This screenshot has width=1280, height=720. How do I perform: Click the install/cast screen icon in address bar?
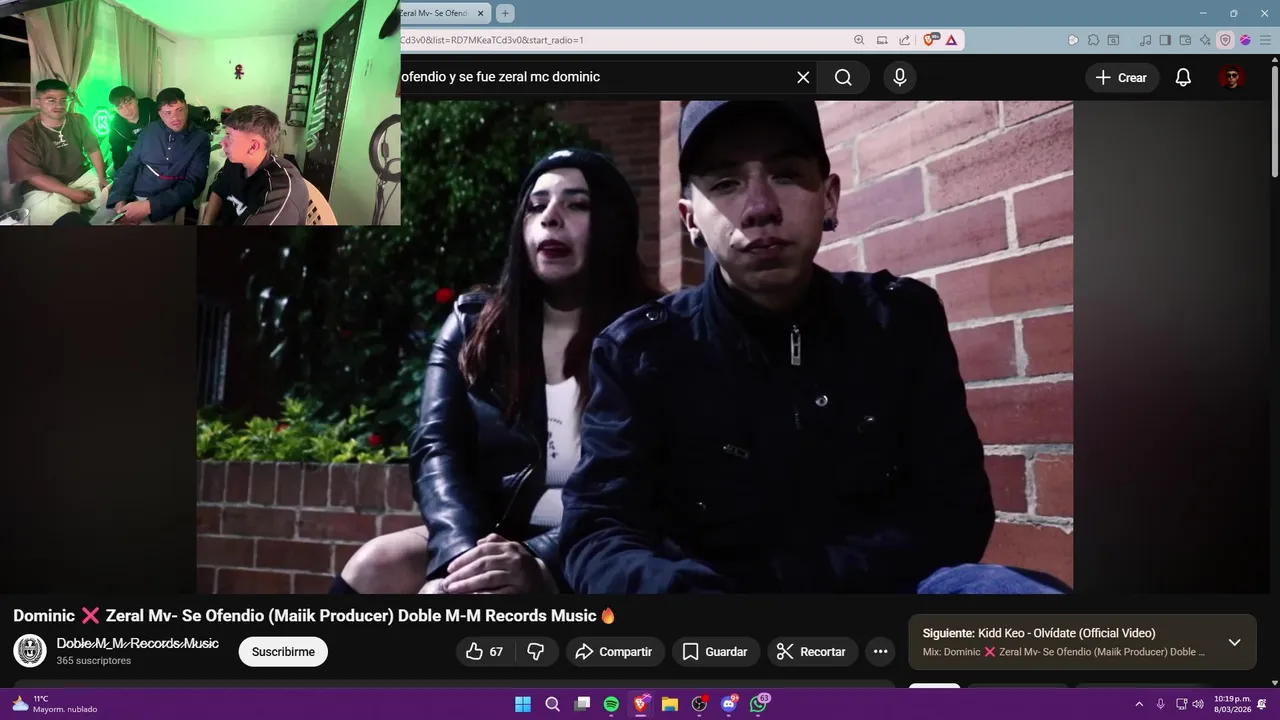click(882, 40)
